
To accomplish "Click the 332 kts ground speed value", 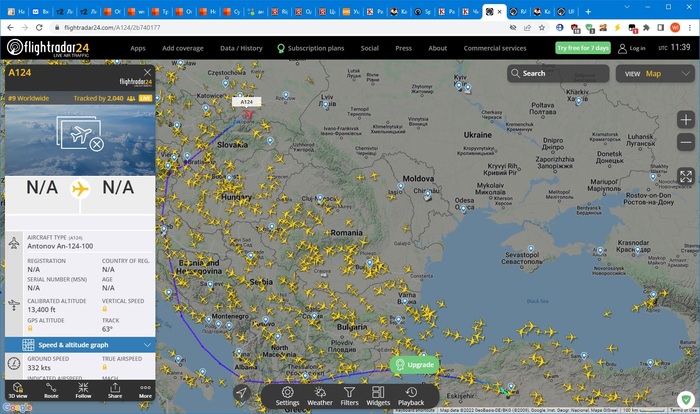I will tap(39, 368).
